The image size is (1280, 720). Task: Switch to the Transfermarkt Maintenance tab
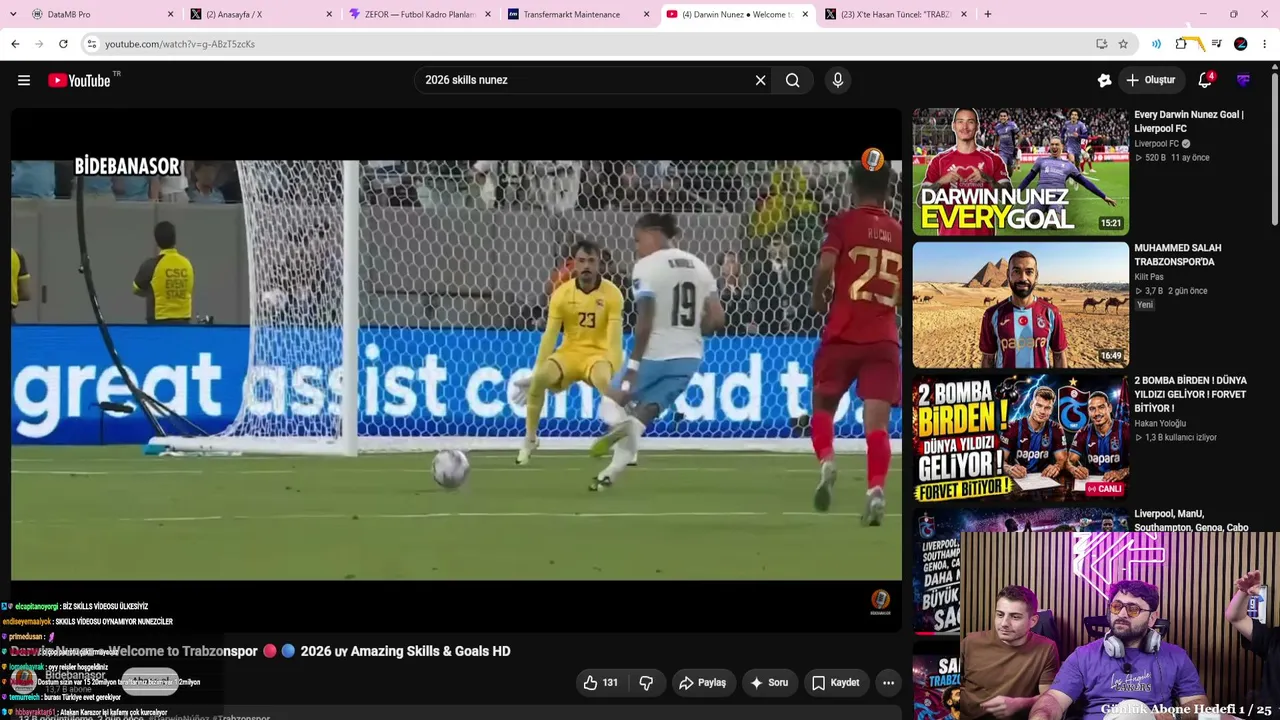pyautogui.click(x=580, y=14)
